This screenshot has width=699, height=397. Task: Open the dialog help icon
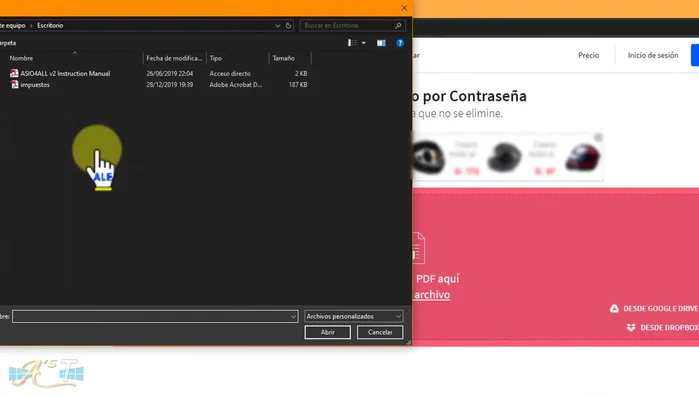pos(400,43)
